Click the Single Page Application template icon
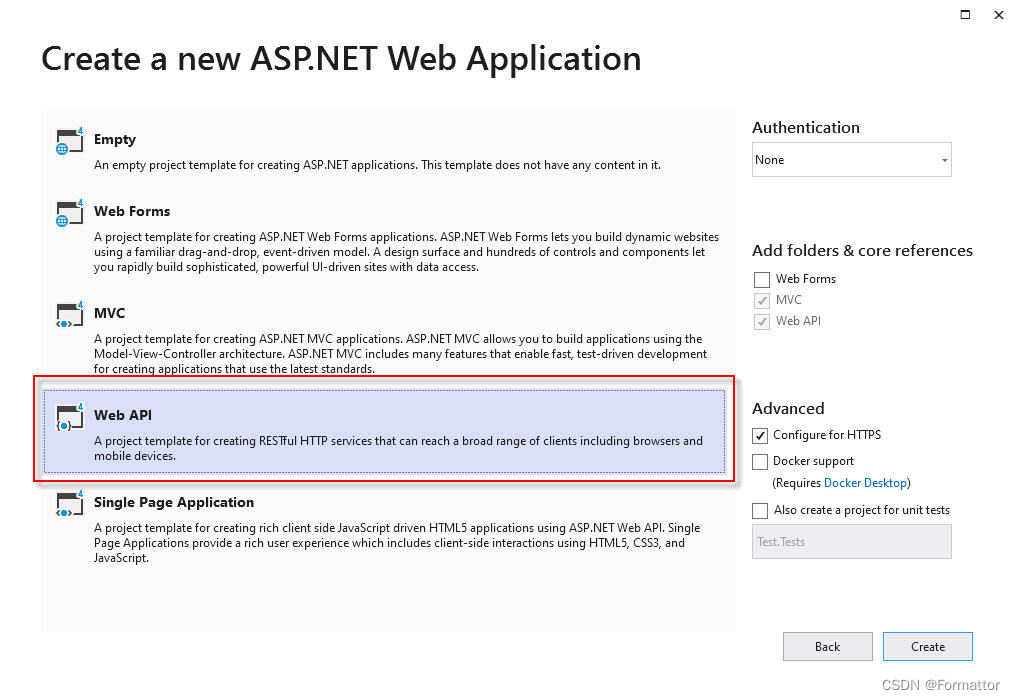1015x700 pixels. click(69, 504)
